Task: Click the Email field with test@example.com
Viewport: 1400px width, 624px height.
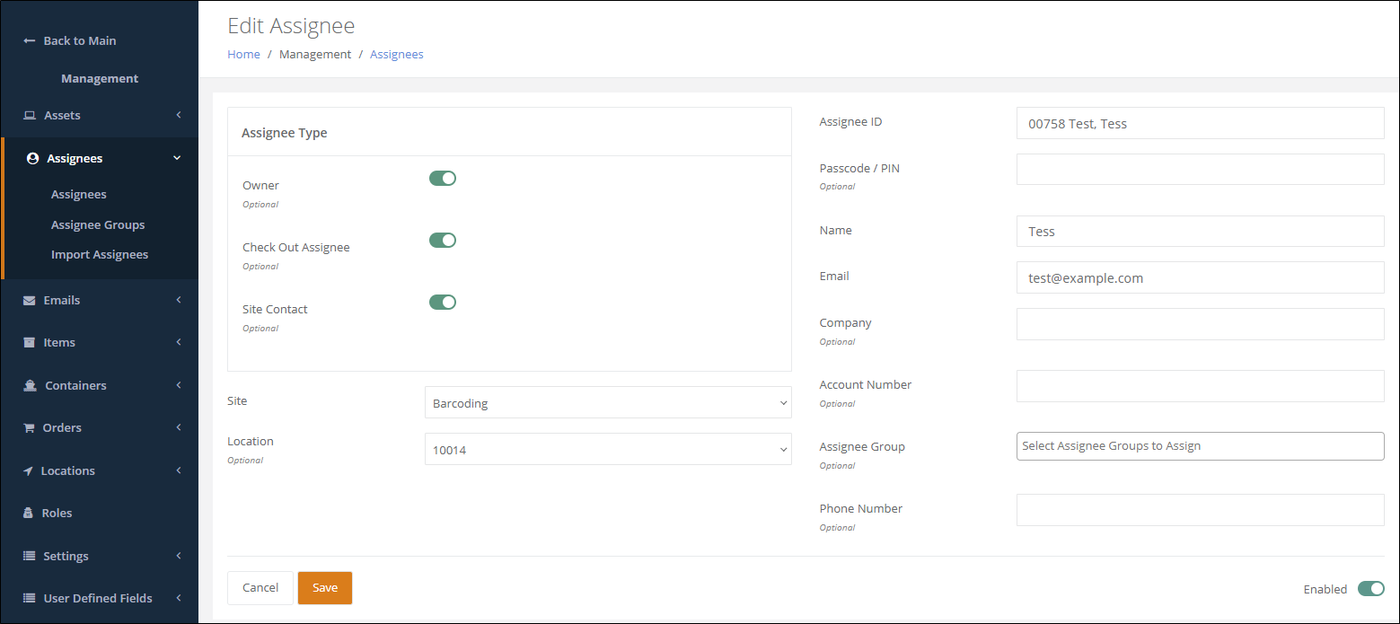Action: coord(1200,277)
